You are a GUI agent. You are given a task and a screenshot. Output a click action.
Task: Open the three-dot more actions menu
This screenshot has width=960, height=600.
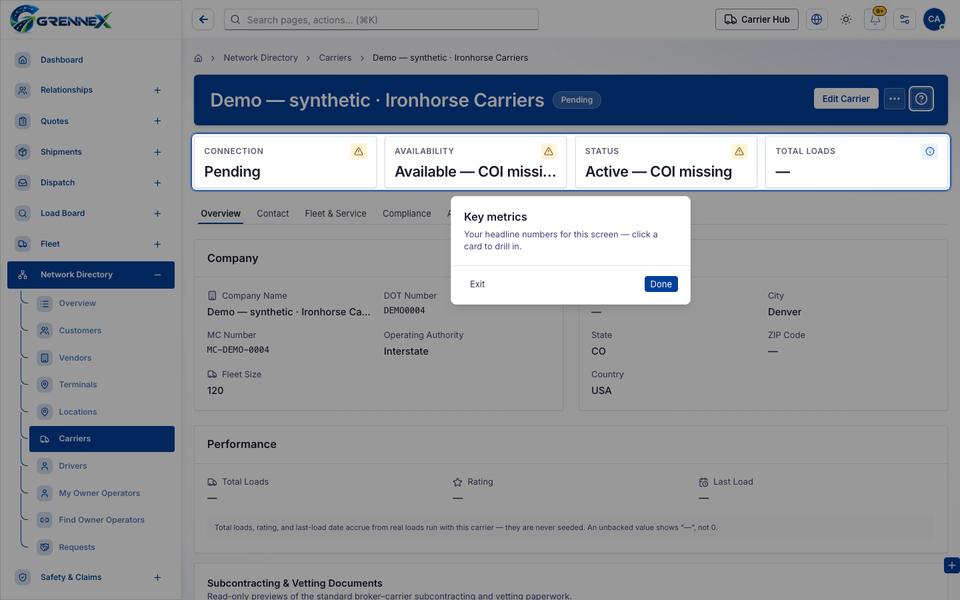tap(894, 99)
